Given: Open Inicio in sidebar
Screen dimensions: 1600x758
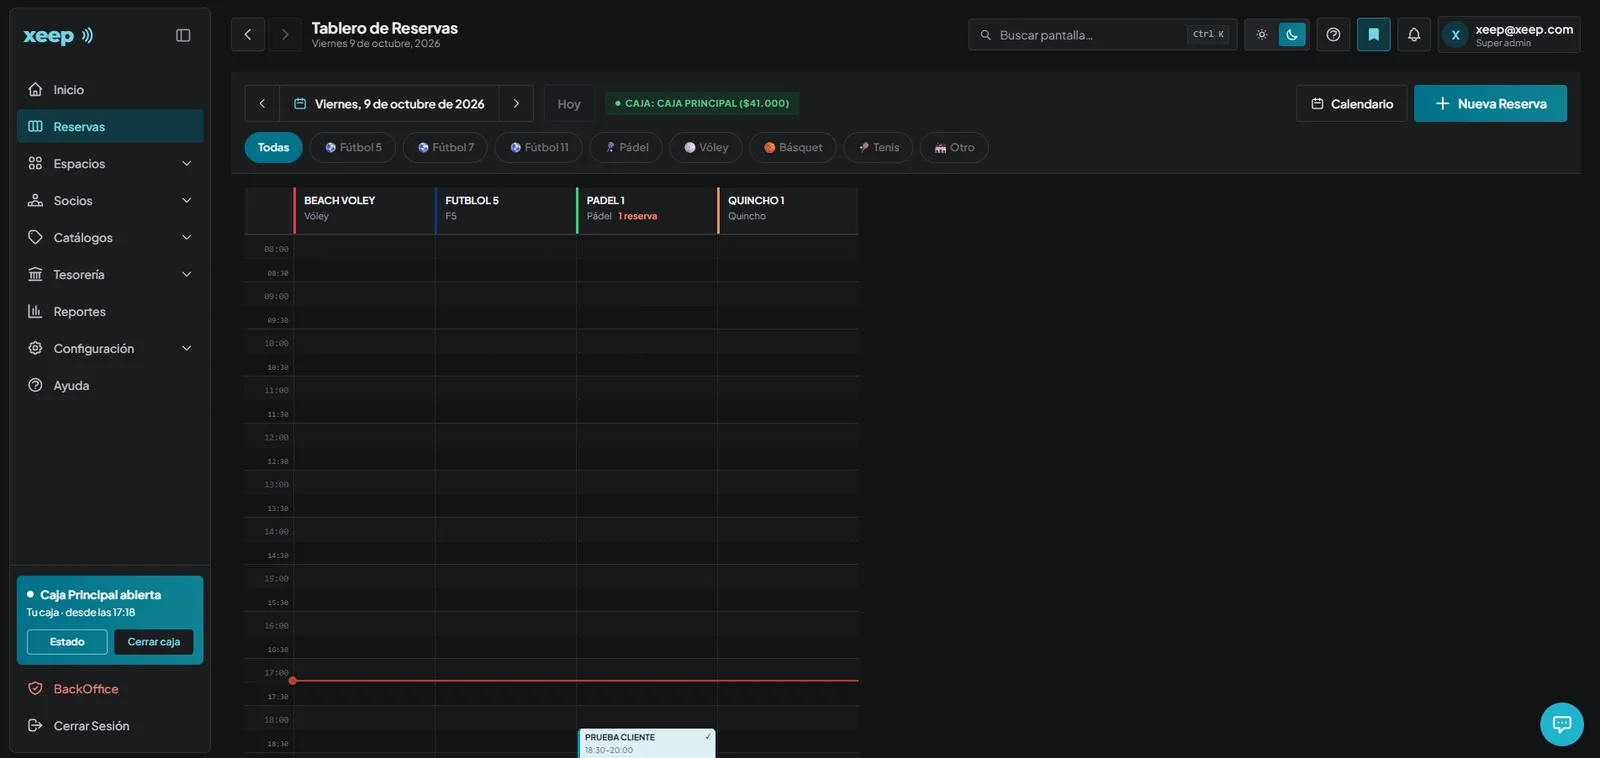Looking at the screenshot, I should [x=110, y=90].
